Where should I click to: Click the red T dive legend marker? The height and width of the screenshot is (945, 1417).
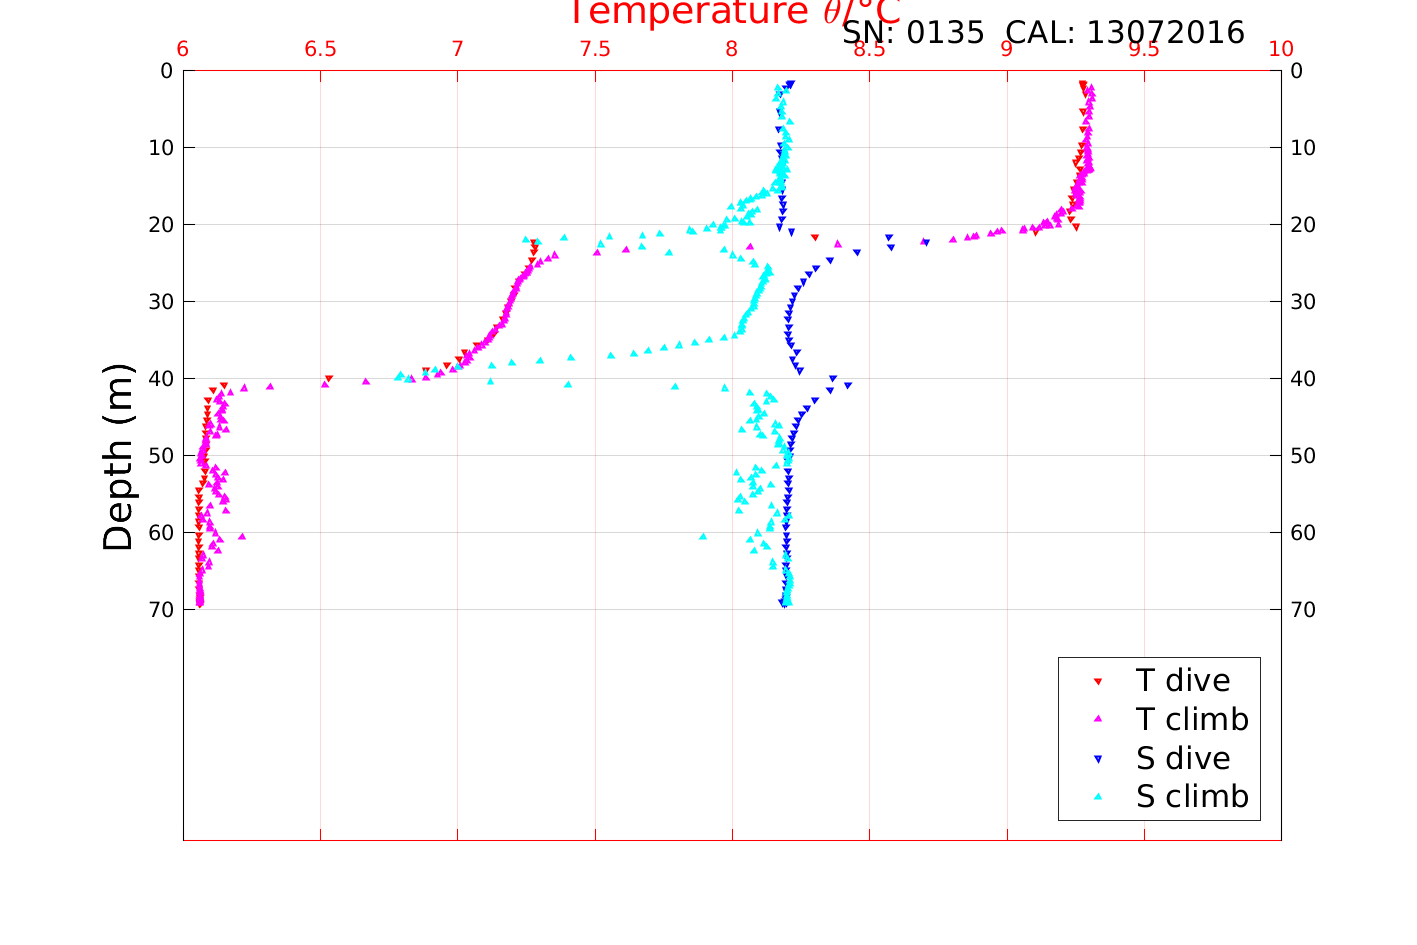(1097, 682)
